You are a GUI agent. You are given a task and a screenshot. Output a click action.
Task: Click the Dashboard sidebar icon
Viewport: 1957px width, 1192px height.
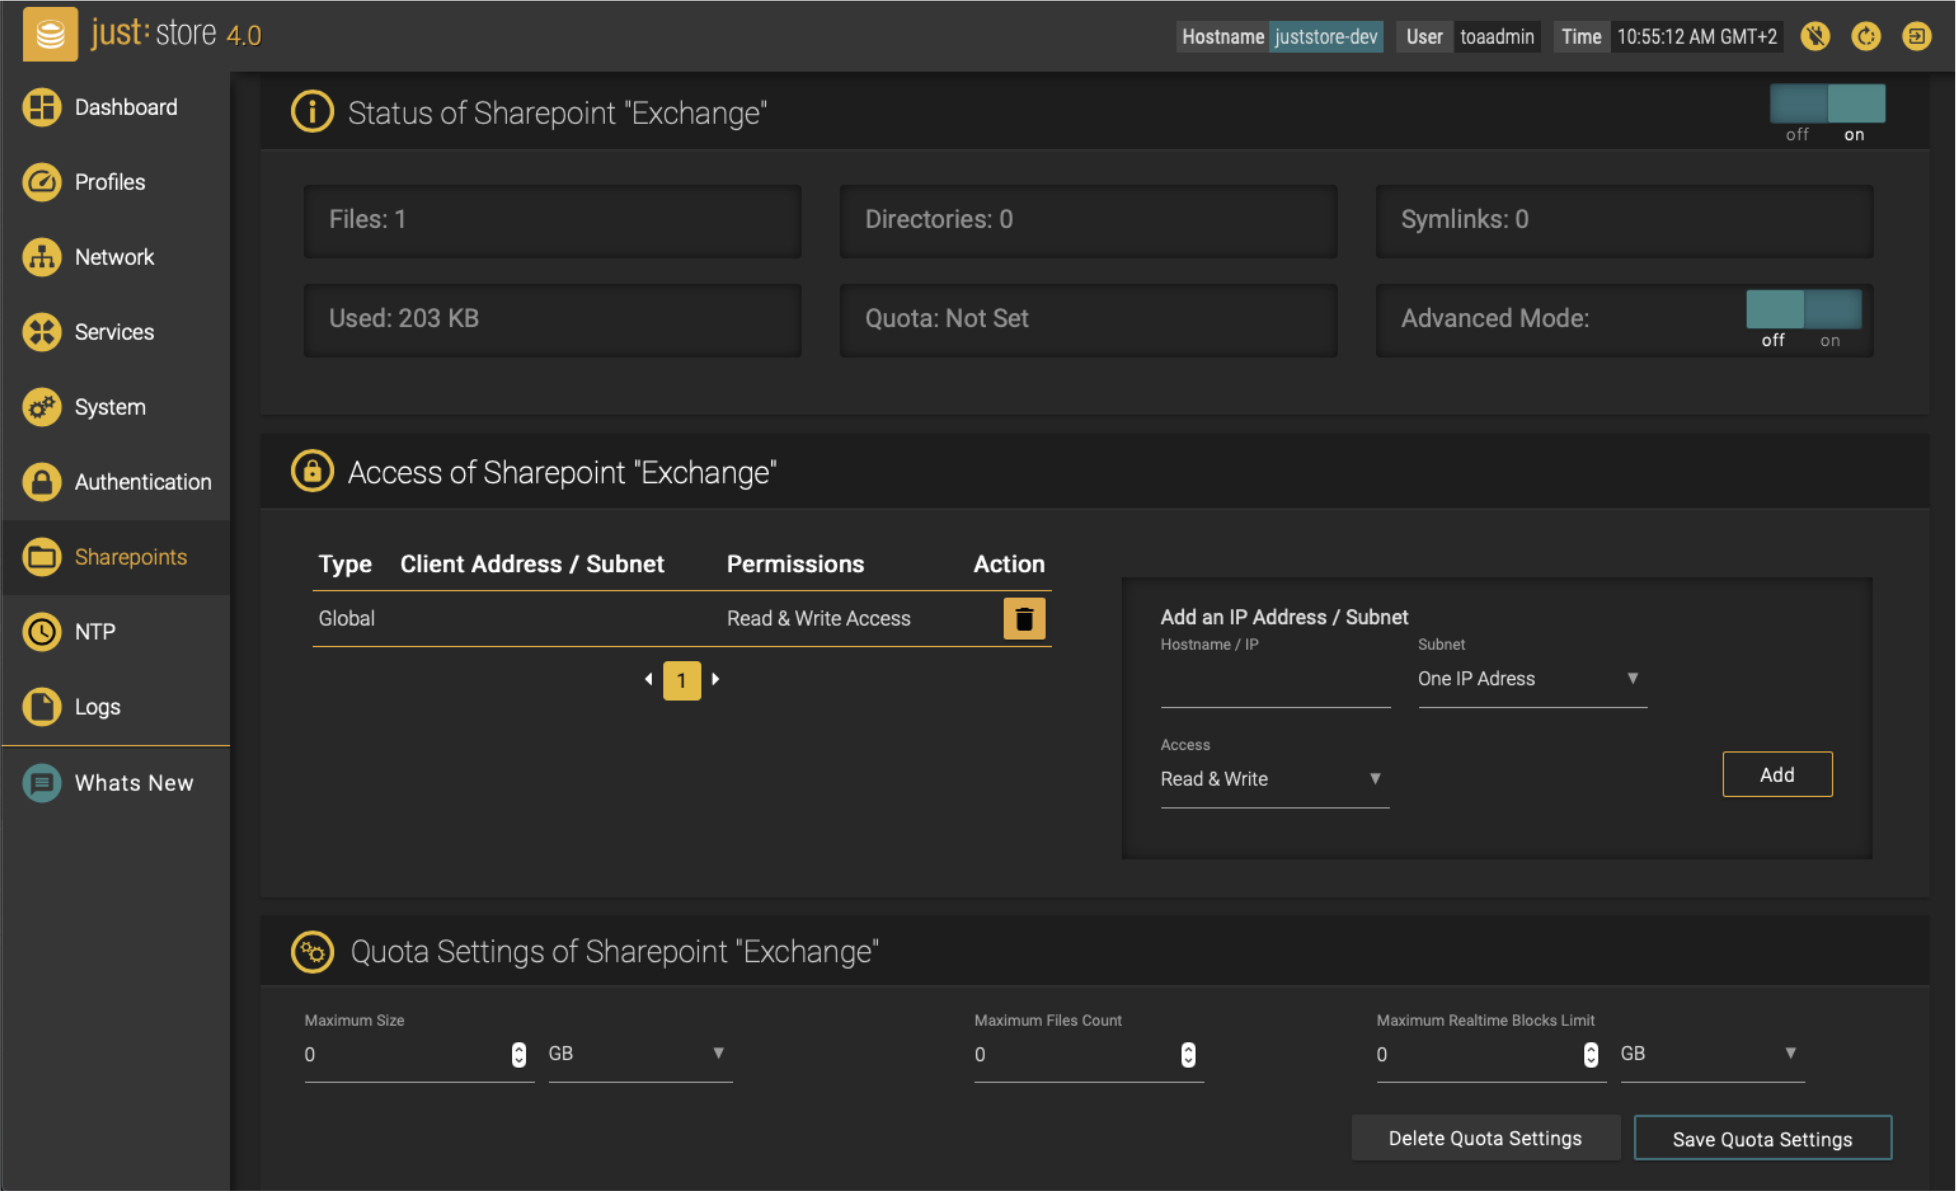coord(42,107)
